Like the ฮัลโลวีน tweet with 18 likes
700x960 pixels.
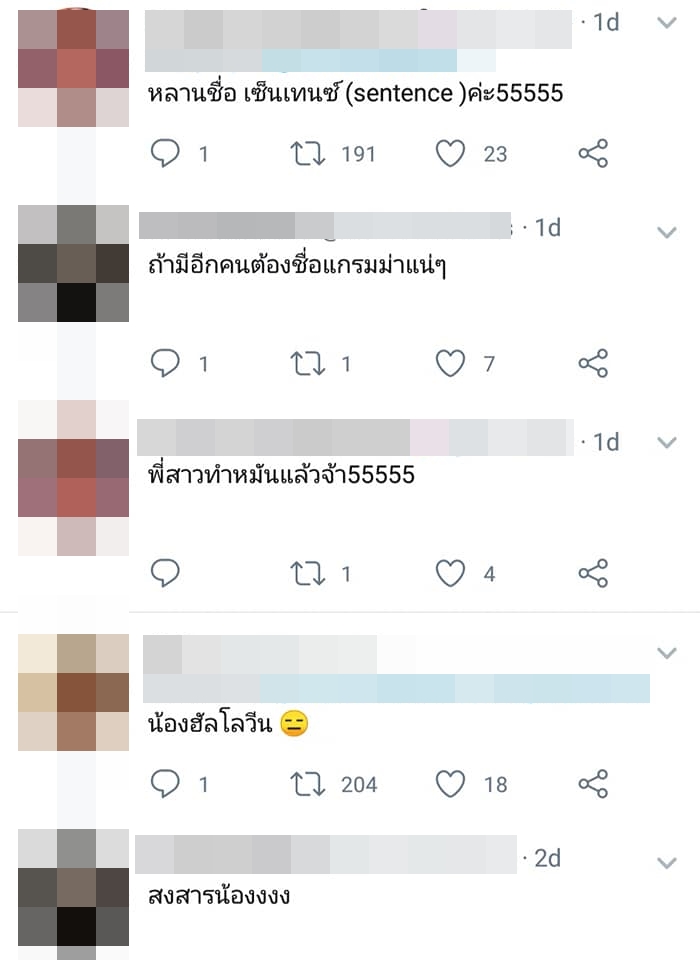click(x=450, y=784)
